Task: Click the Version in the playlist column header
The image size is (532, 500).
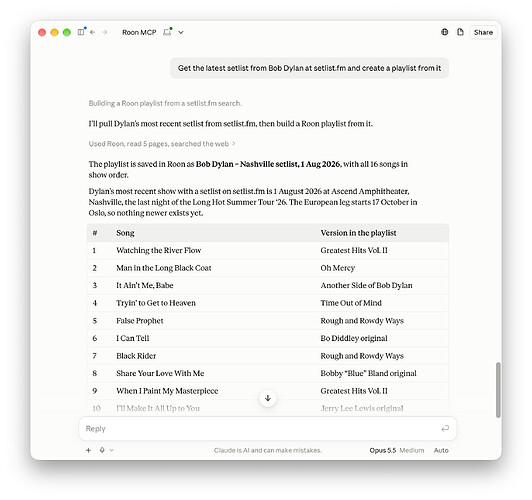Action: [358, 233]
